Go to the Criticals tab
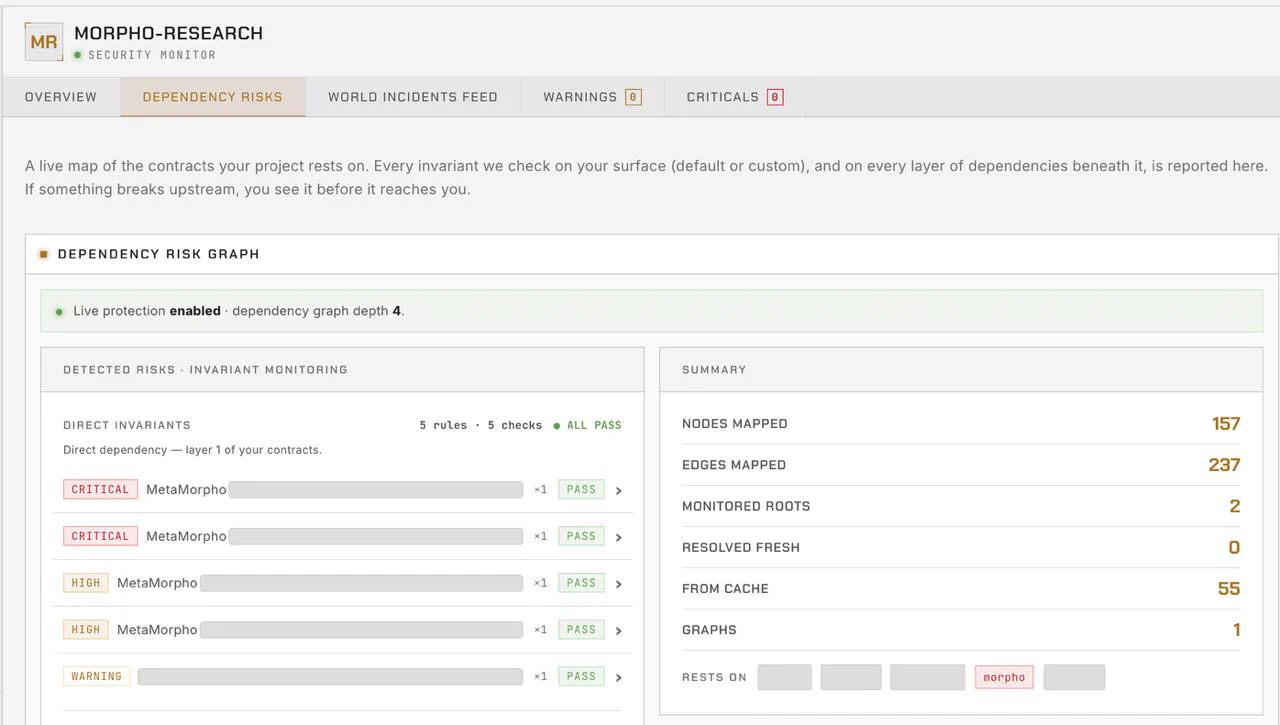 734,97
